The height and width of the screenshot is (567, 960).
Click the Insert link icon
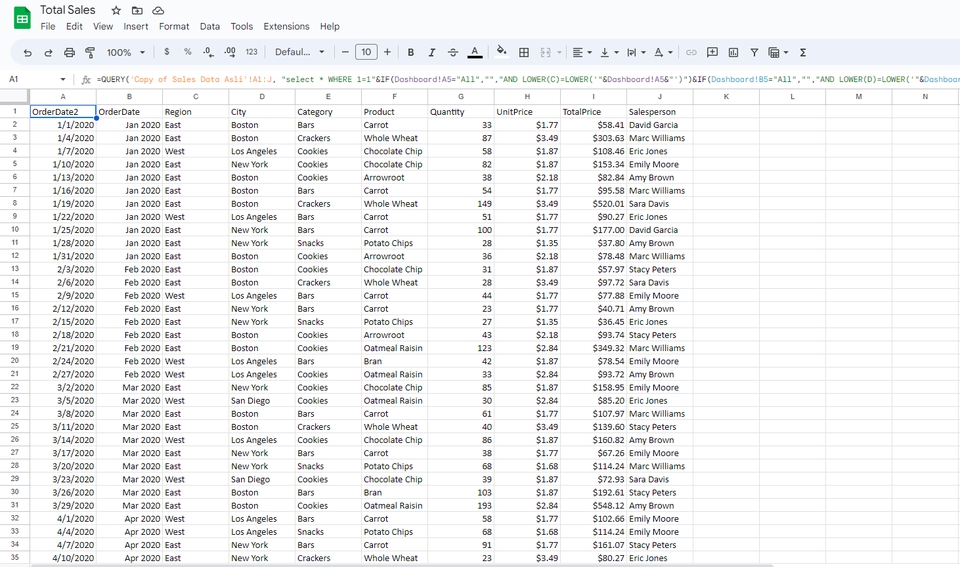click(x=691, y=53)
